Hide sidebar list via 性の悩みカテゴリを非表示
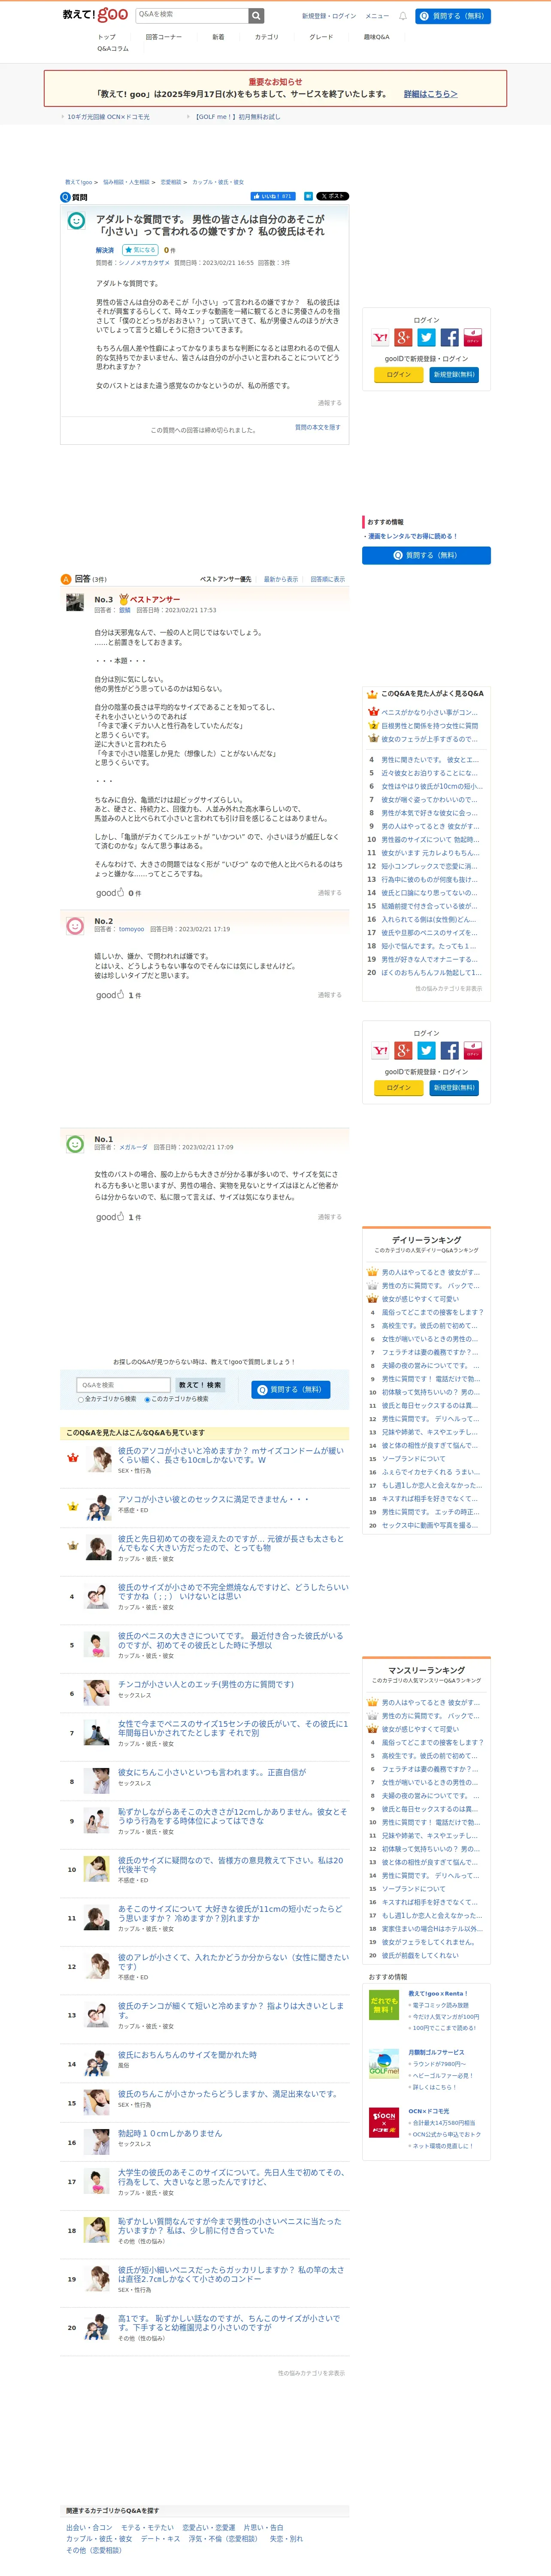 448,989
